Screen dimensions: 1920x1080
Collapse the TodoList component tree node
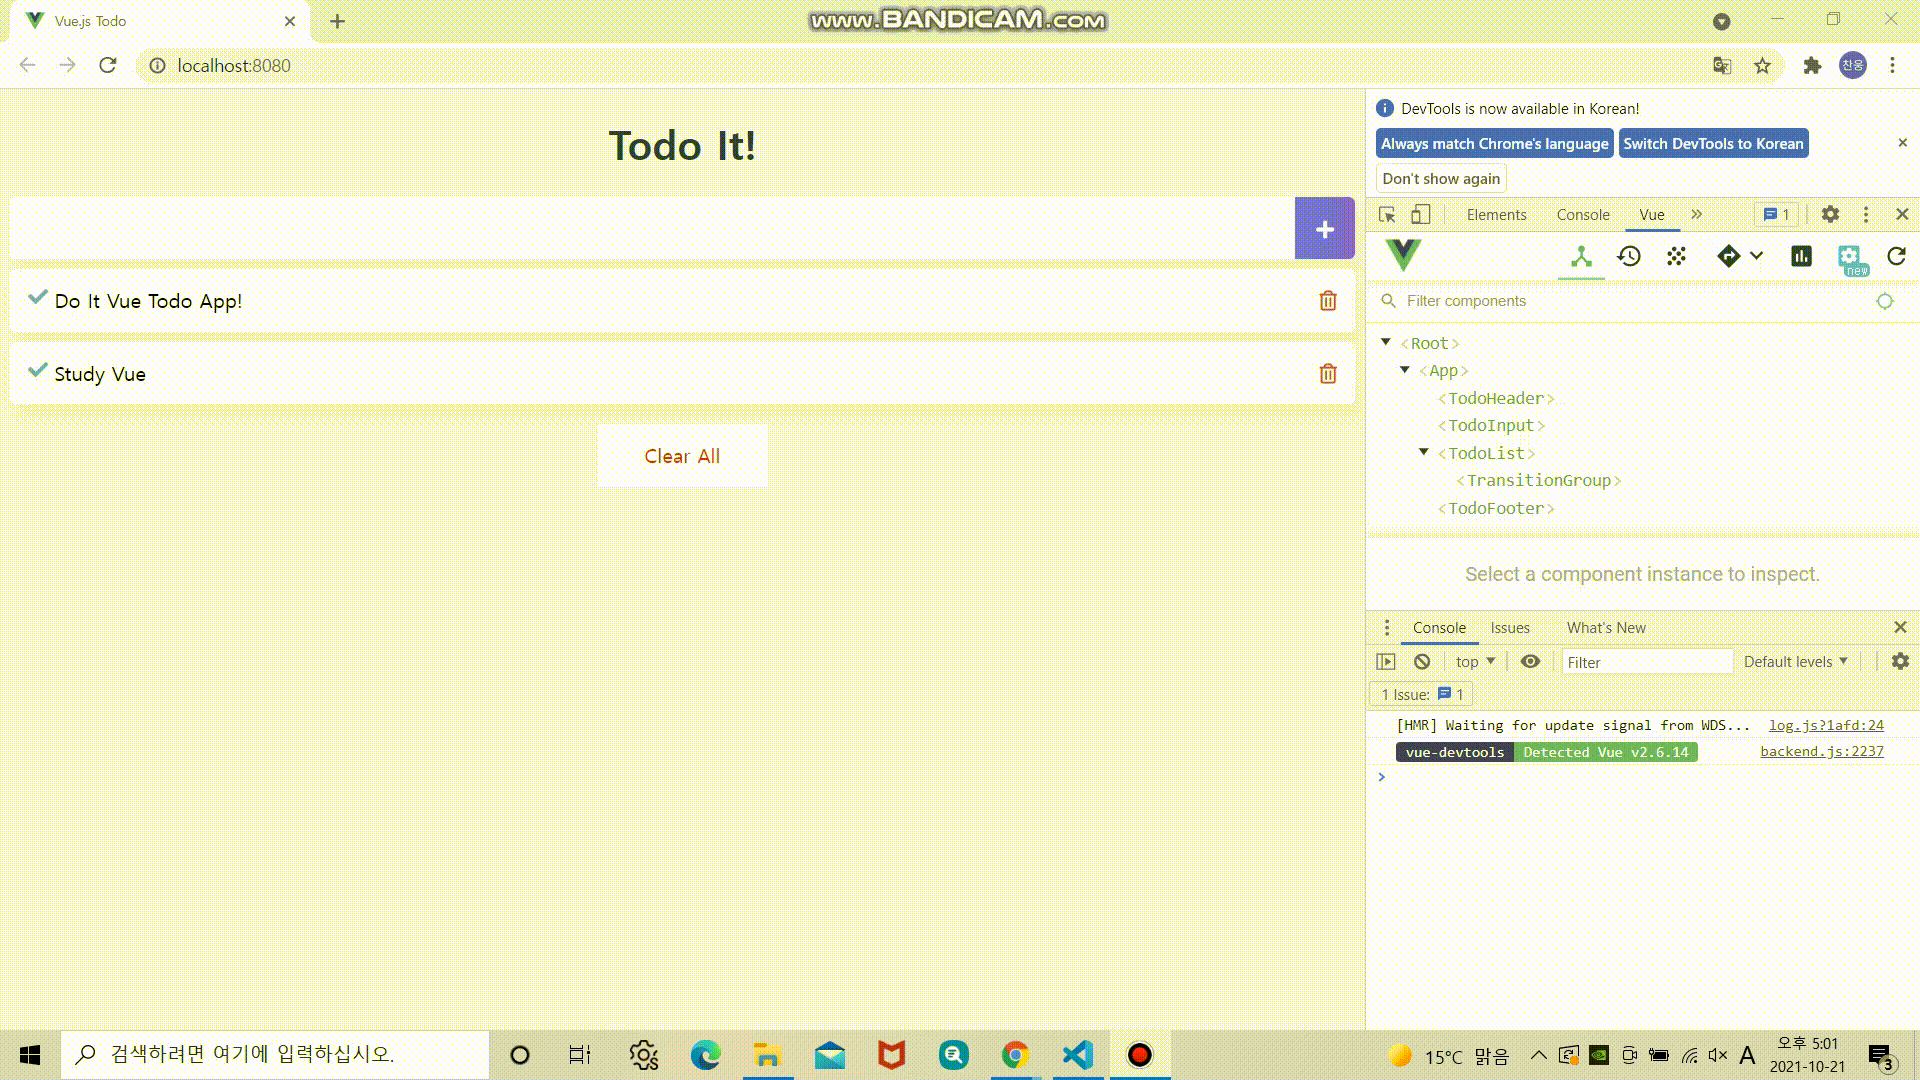(x=1424, y=452)
